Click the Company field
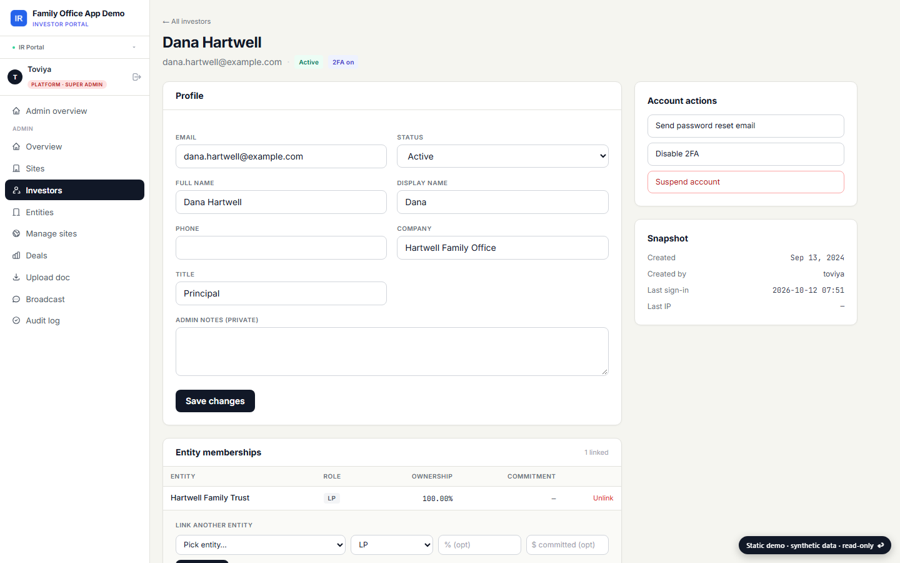 (502, 247)
